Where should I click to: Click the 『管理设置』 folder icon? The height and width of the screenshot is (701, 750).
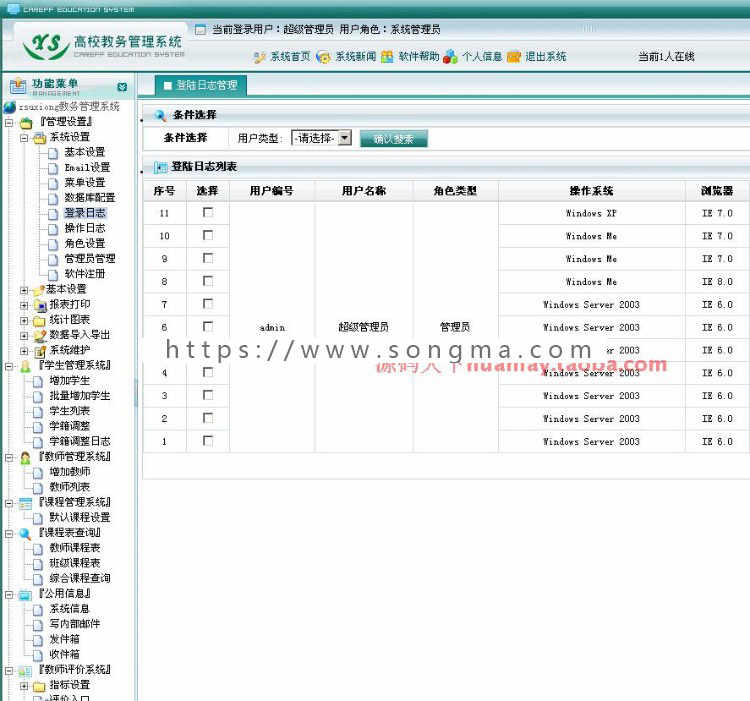tap(26, 123)
